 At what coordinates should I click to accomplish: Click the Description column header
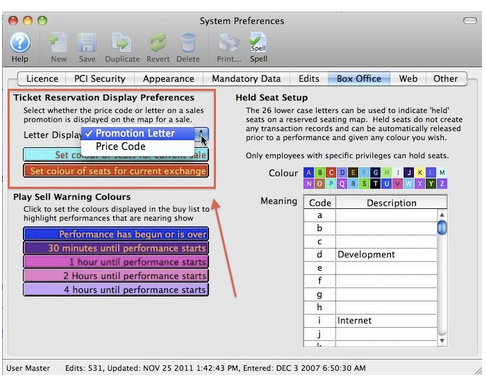tap(391, 203)
